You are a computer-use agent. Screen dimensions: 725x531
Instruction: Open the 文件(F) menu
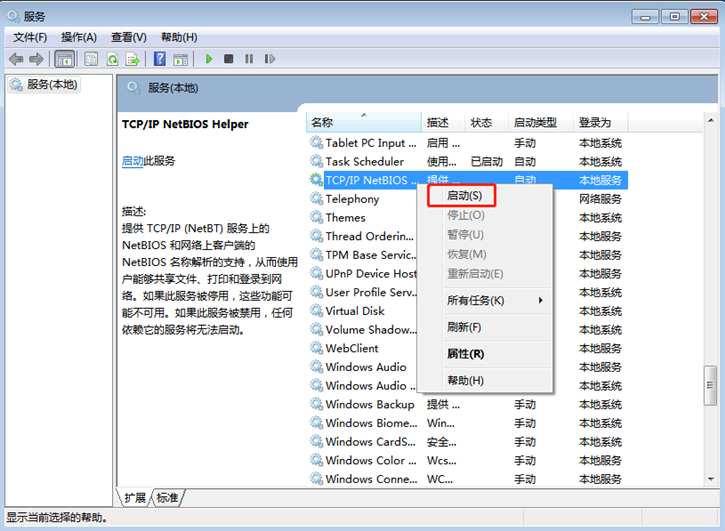coord(30,37)
